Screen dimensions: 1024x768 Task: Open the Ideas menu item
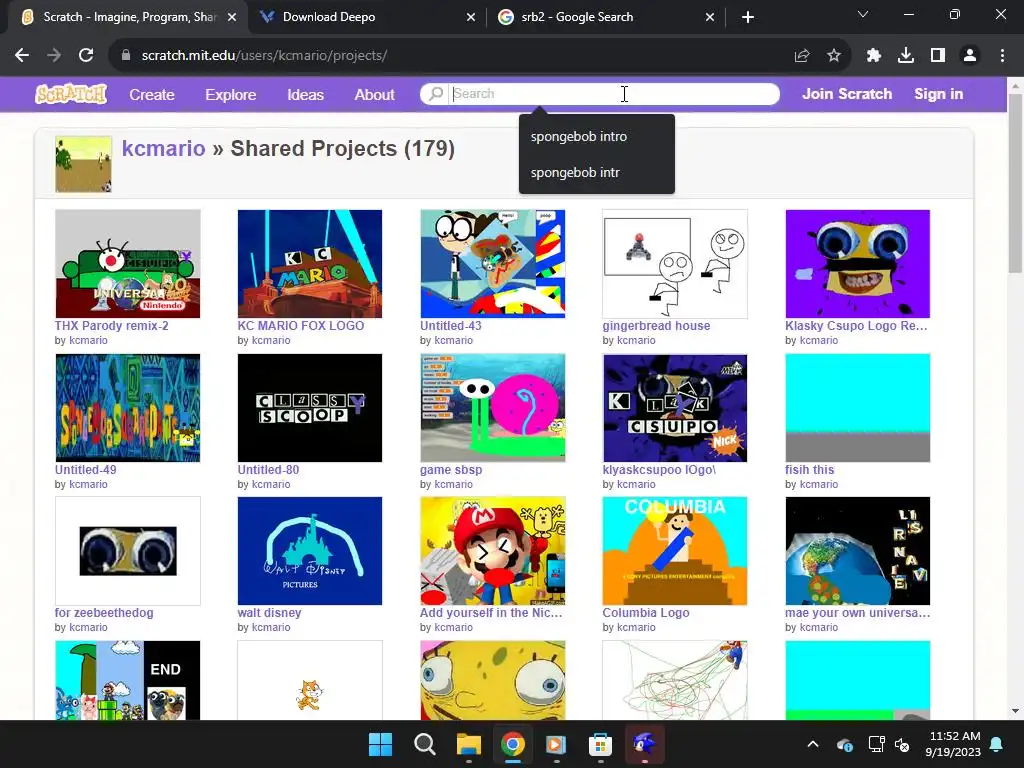click(x=306, y=95)
